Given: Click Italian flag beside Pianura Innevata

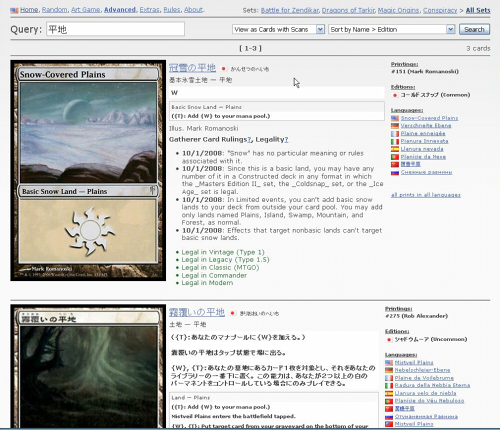Looking at the screenshot, I should coord(395,141).
